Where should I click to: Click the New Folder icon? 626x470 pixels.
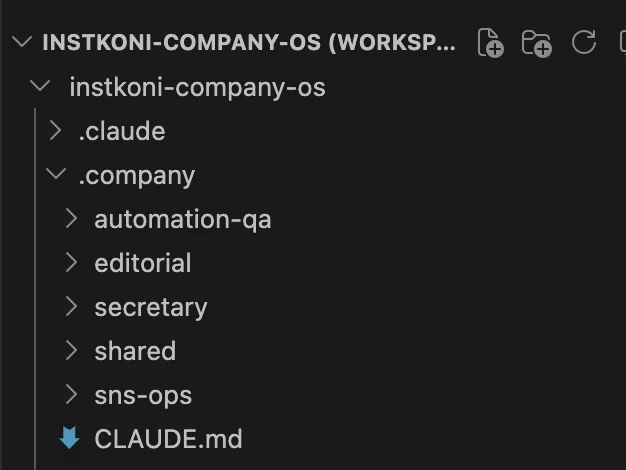pos(537,43)
